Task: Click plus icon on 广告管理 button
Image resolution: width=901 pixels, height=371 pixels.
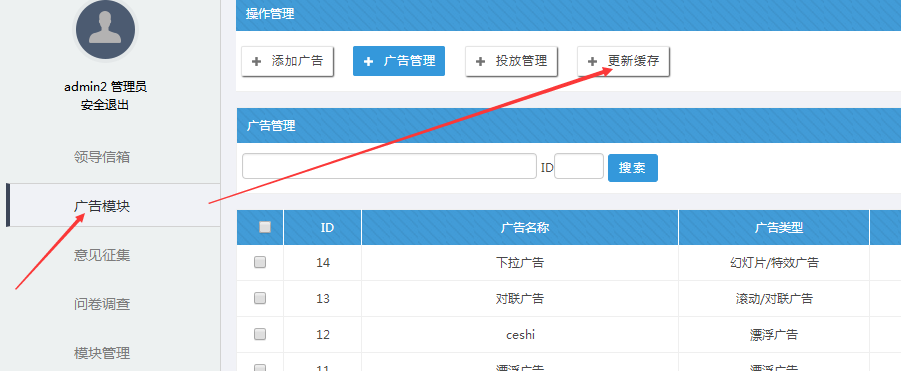Action: pos(368,61)
